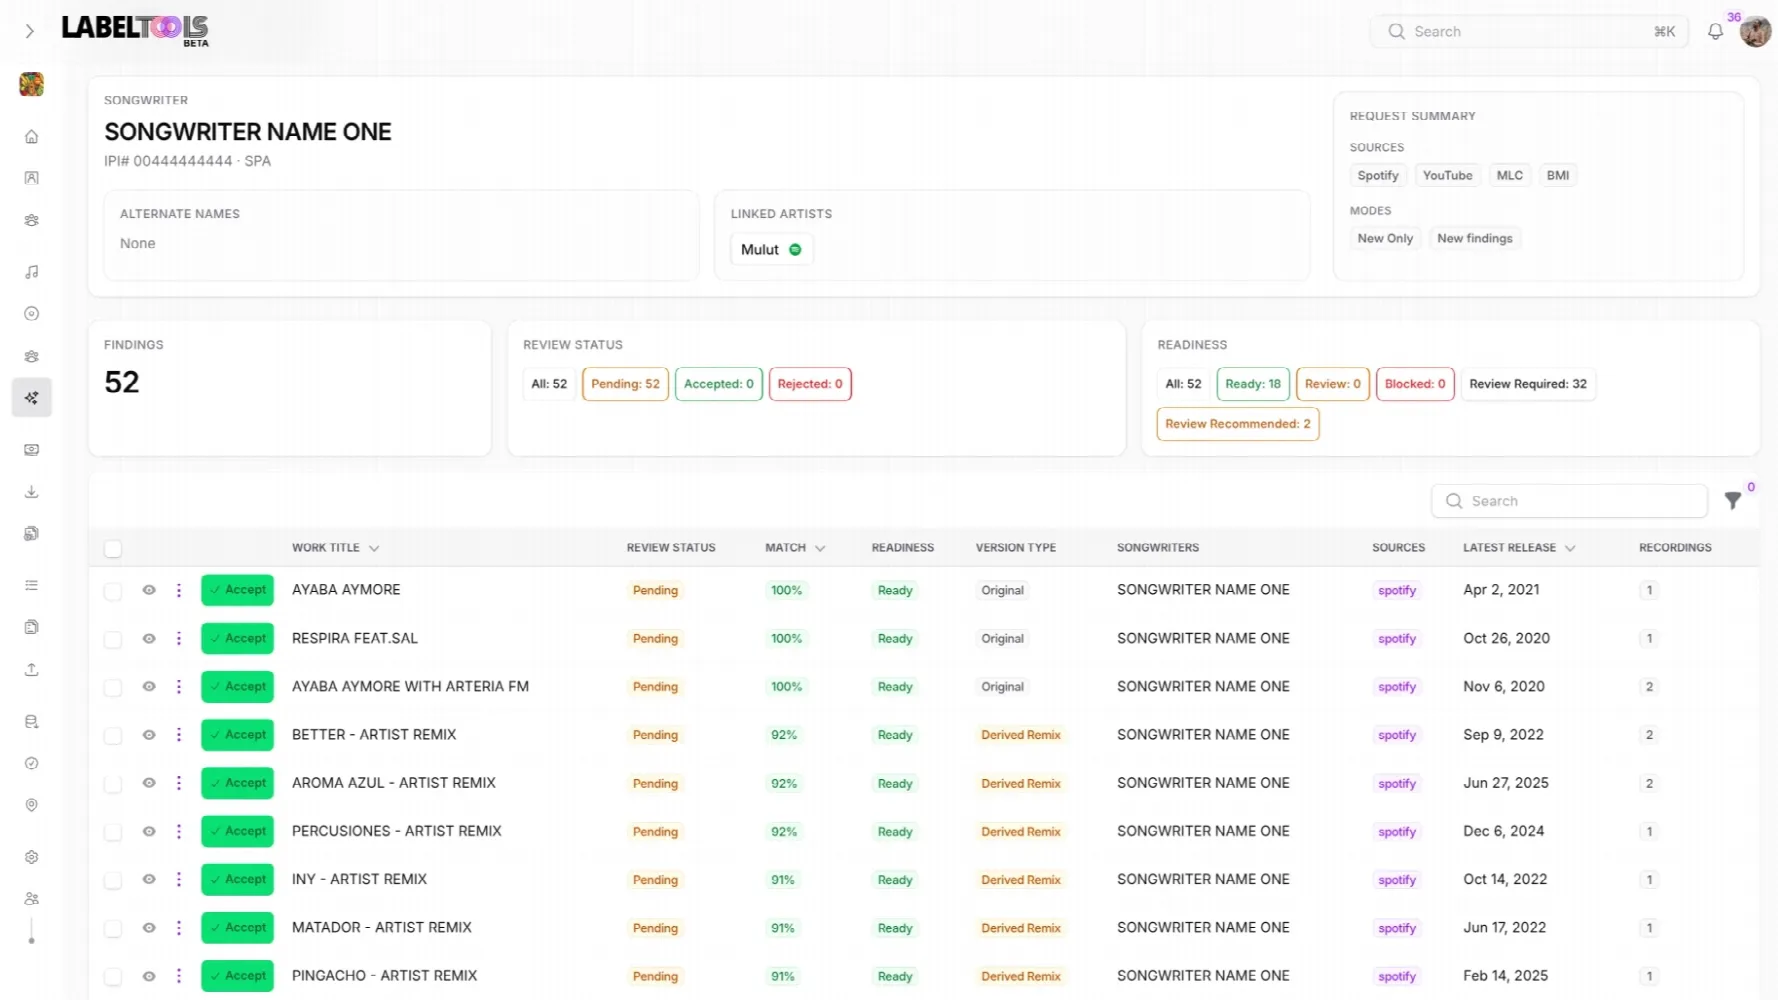Open row menu for RESPIRA FEAT.SAL

(x=179, y=639)
